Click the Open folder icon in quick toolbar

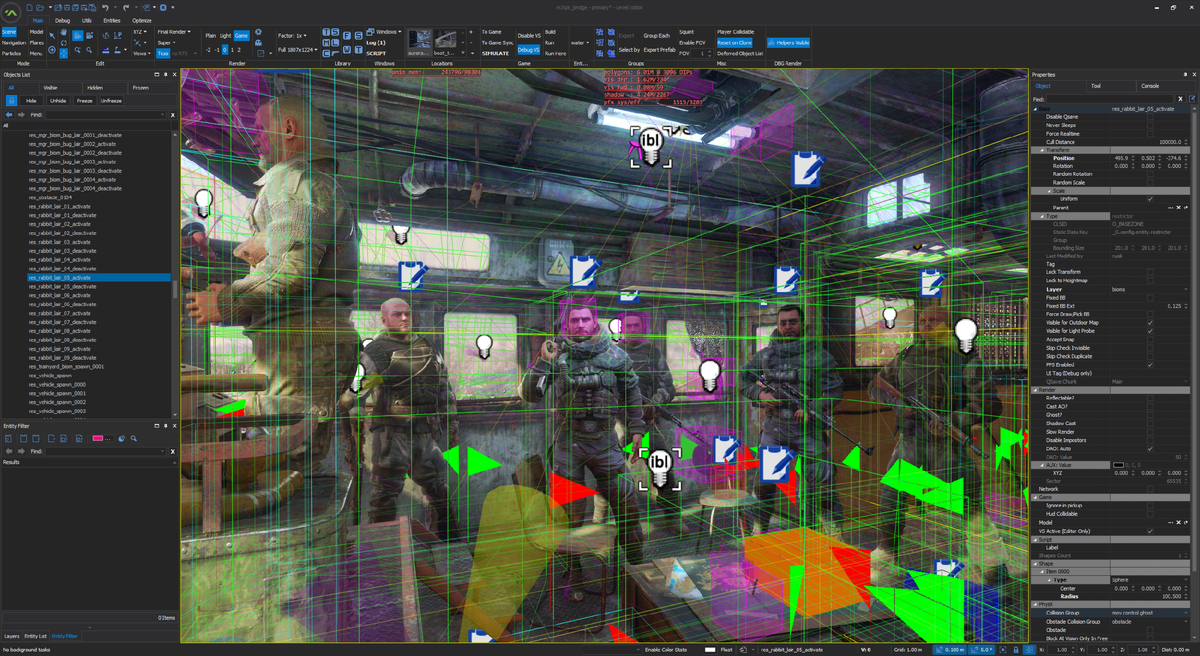40,7
